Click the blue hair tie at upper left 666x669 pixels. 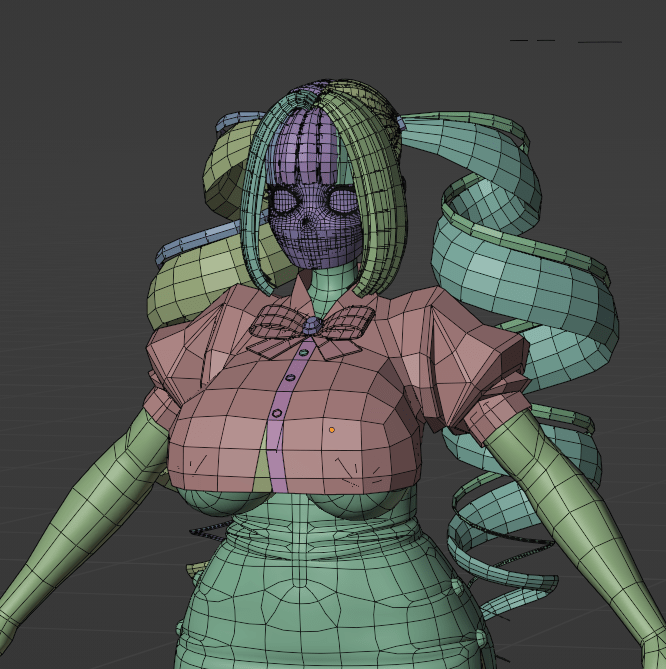click(234, 123)
